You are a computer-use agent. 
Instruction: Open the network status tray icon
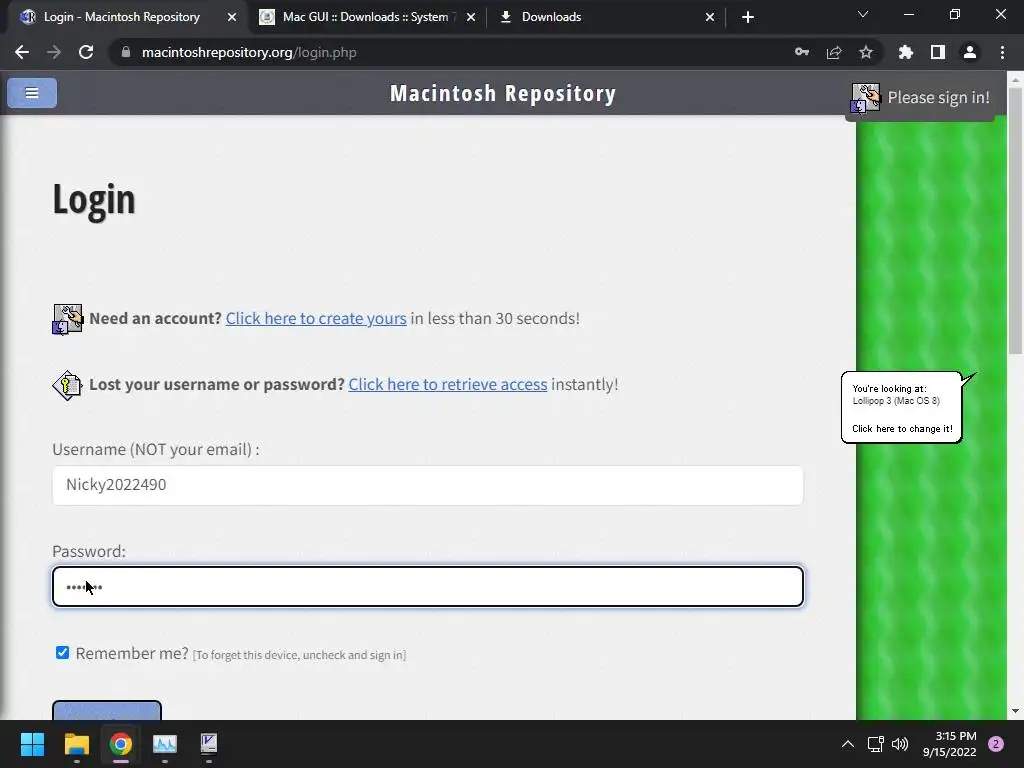(x=876, y=744)
